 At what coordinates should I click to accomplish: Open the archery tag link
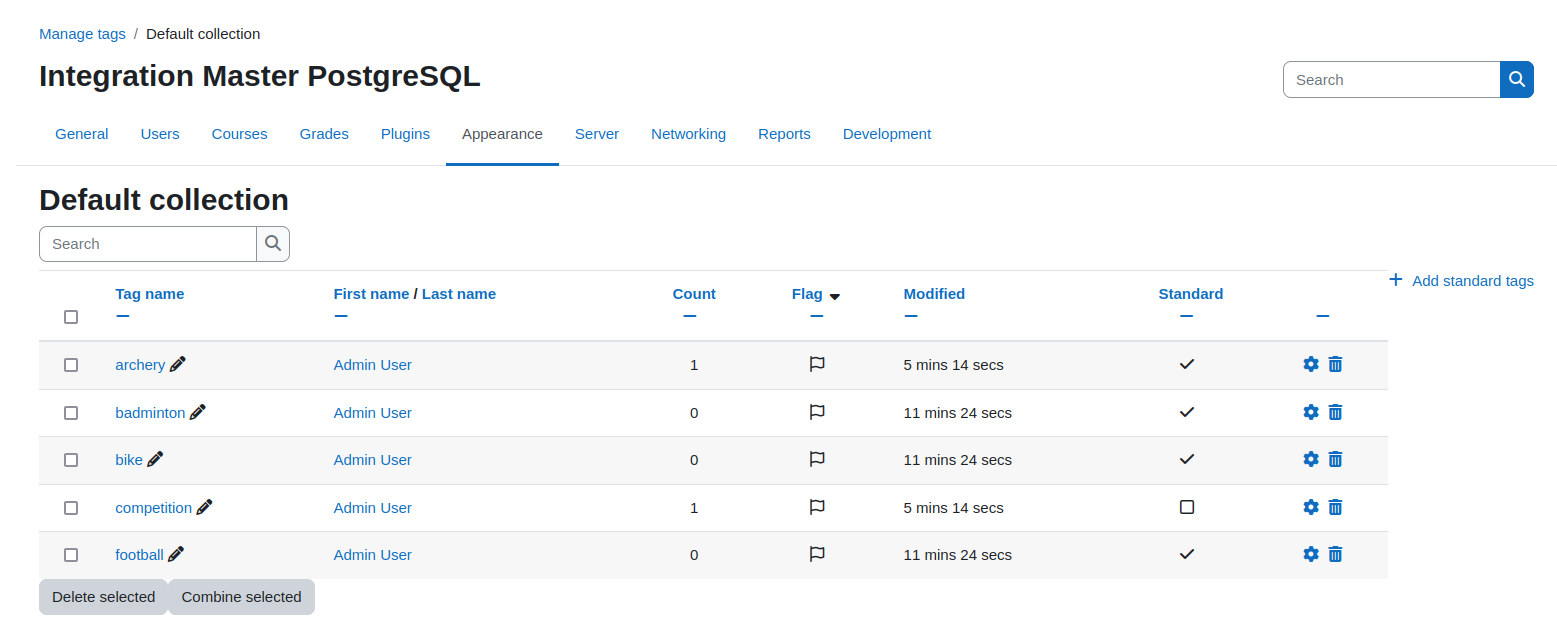pos(140,365)
